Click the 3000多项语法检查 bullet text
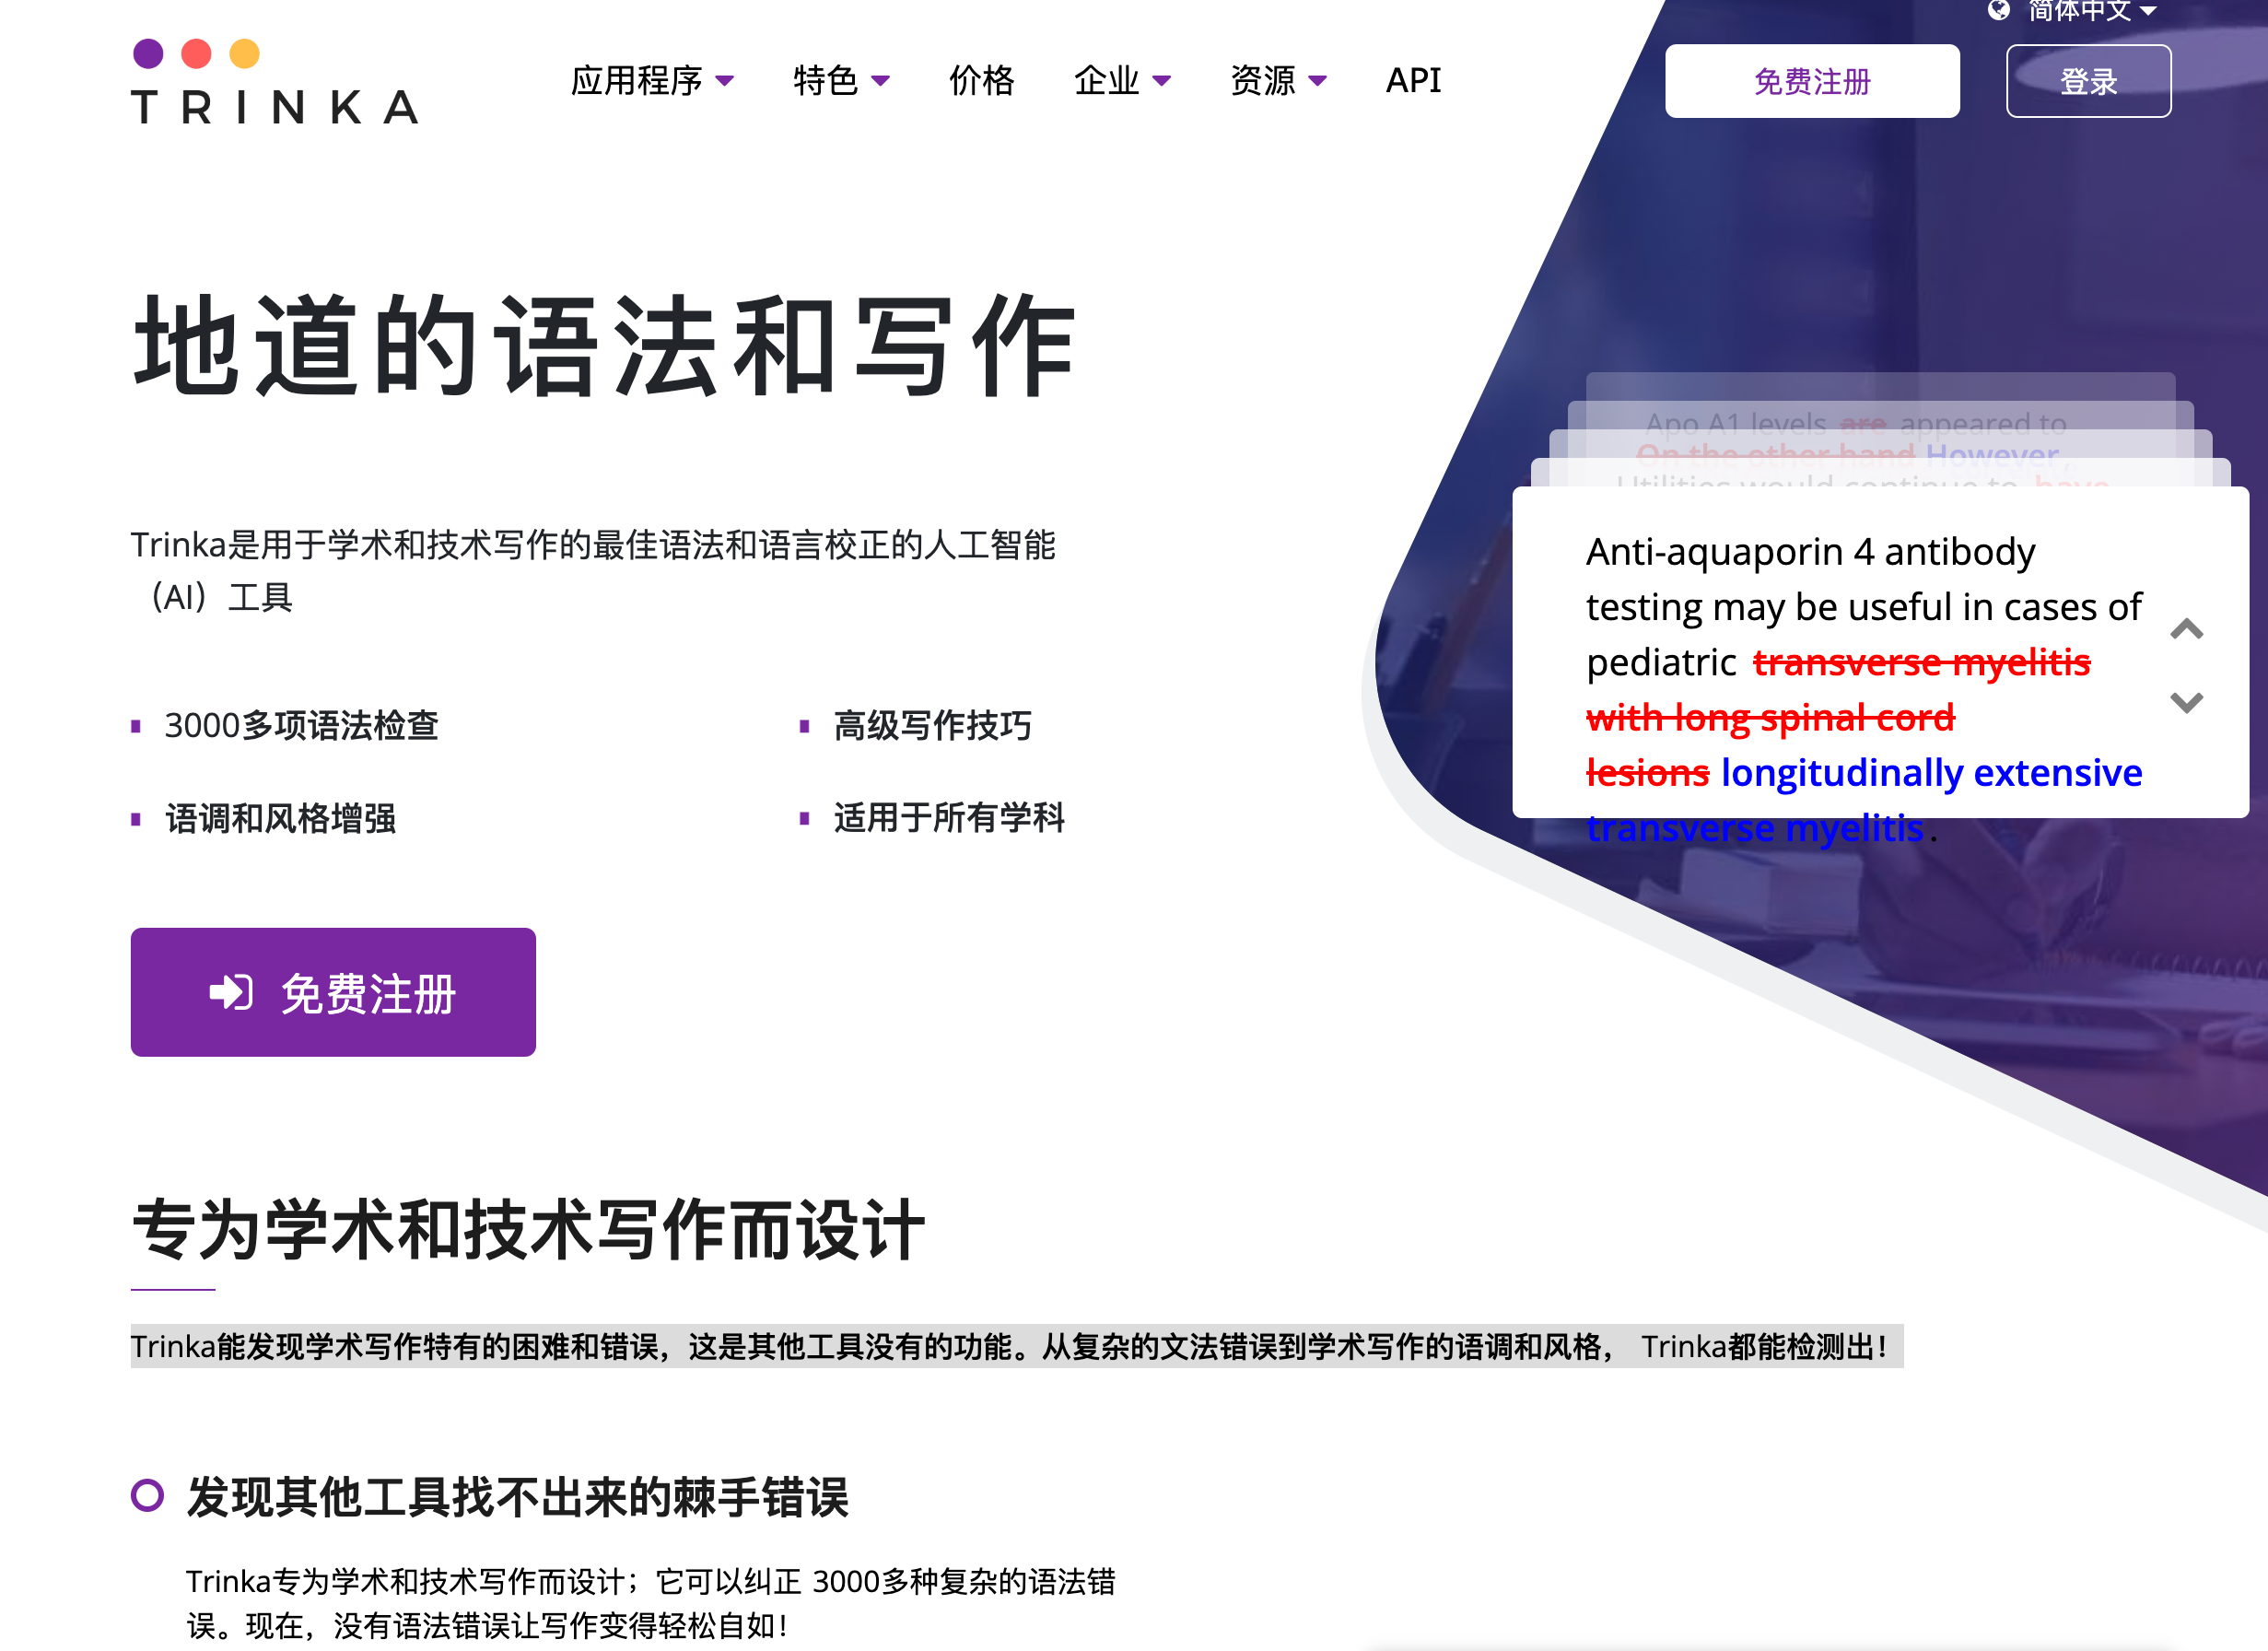Image resolution: width=2268 pixels, height=1651 pixels. coord(302,725)
